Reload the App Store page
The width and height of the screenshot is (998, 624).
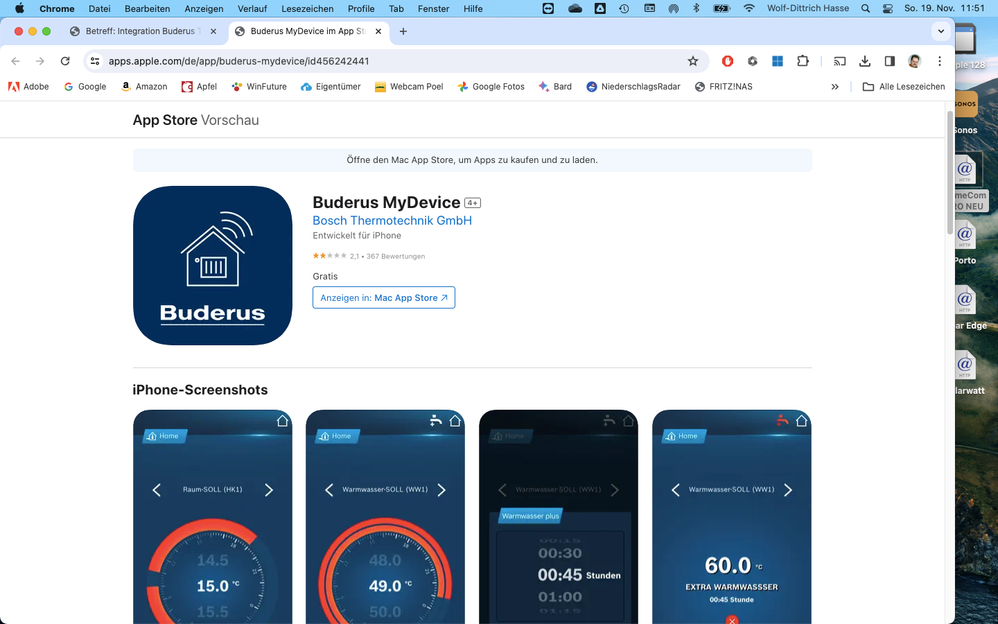[x=65, y=61]
